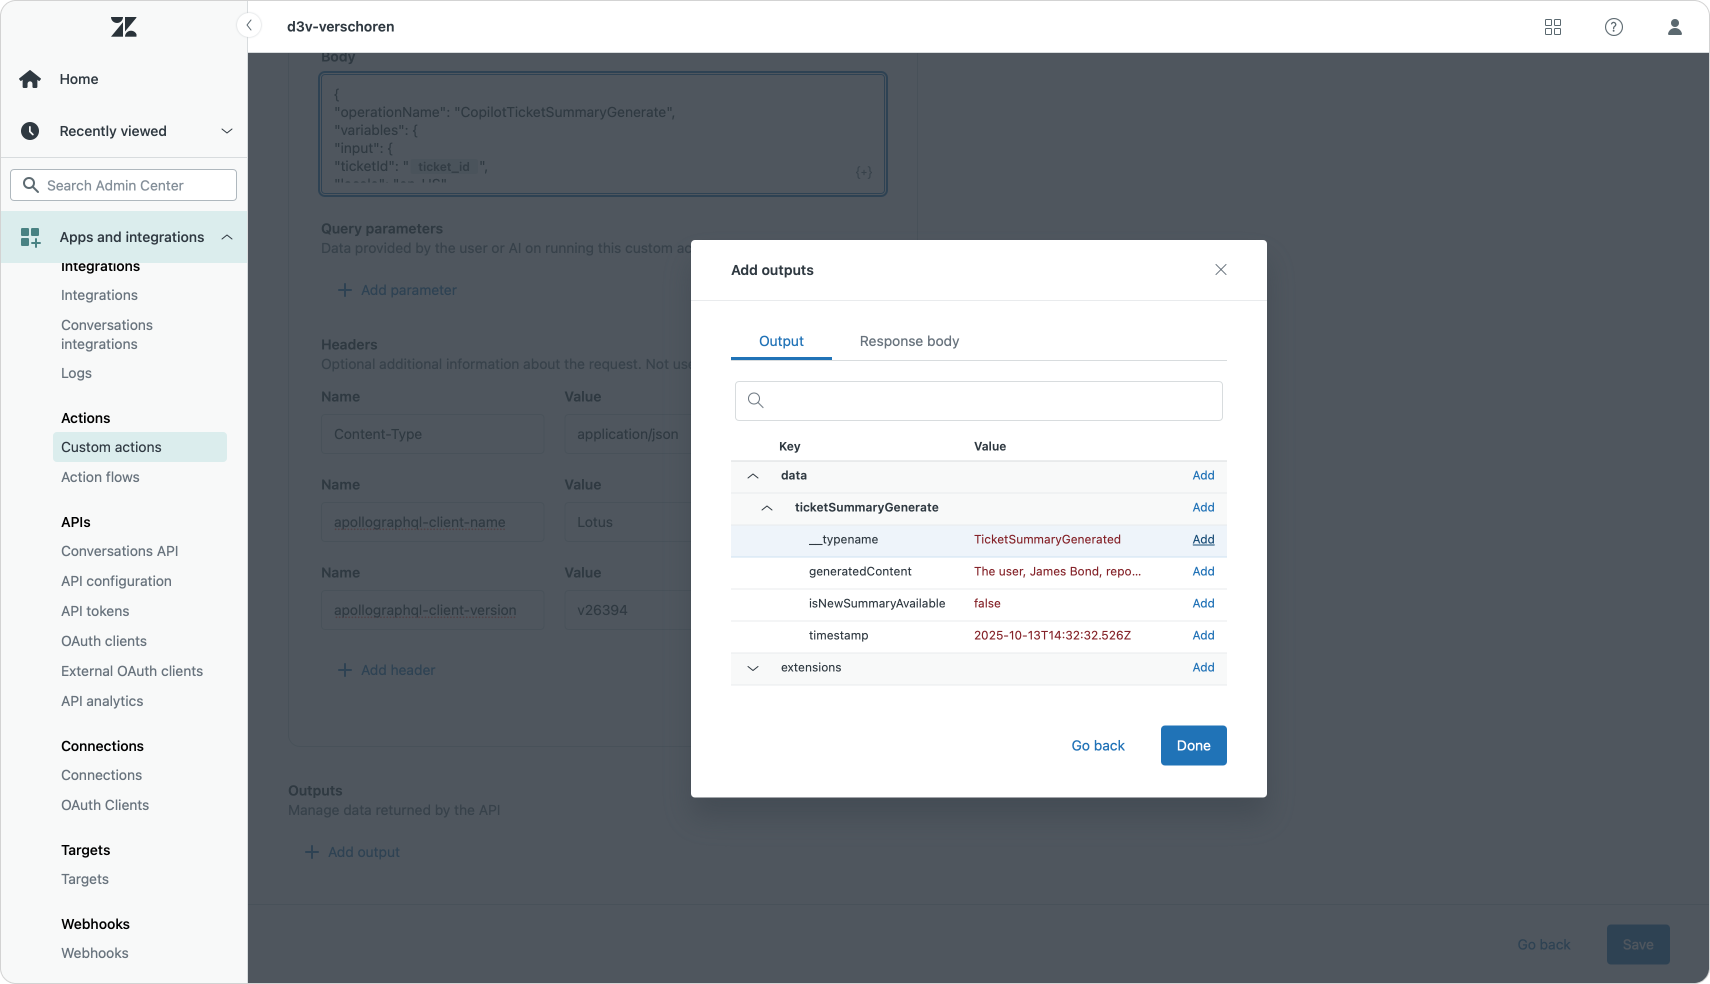The height and width of the screenshot is (984, 1710).
Task: Click the Save button at the bottom
Action: [1638, 945]
